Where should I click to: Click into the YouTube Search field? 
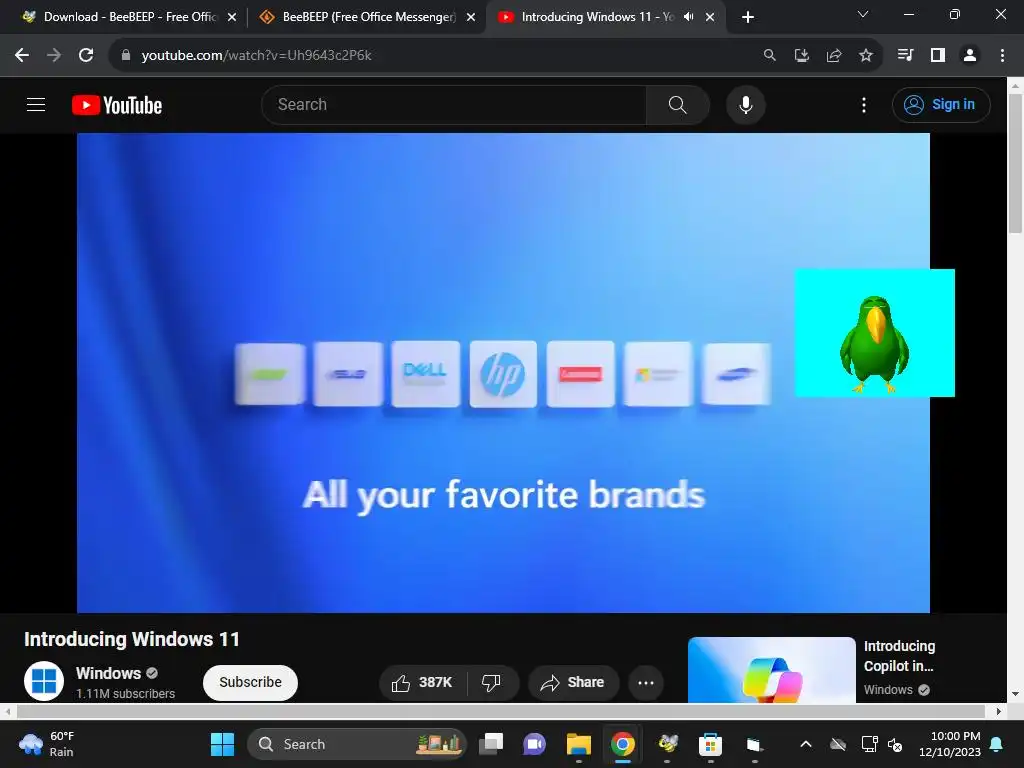click(454, 104)
